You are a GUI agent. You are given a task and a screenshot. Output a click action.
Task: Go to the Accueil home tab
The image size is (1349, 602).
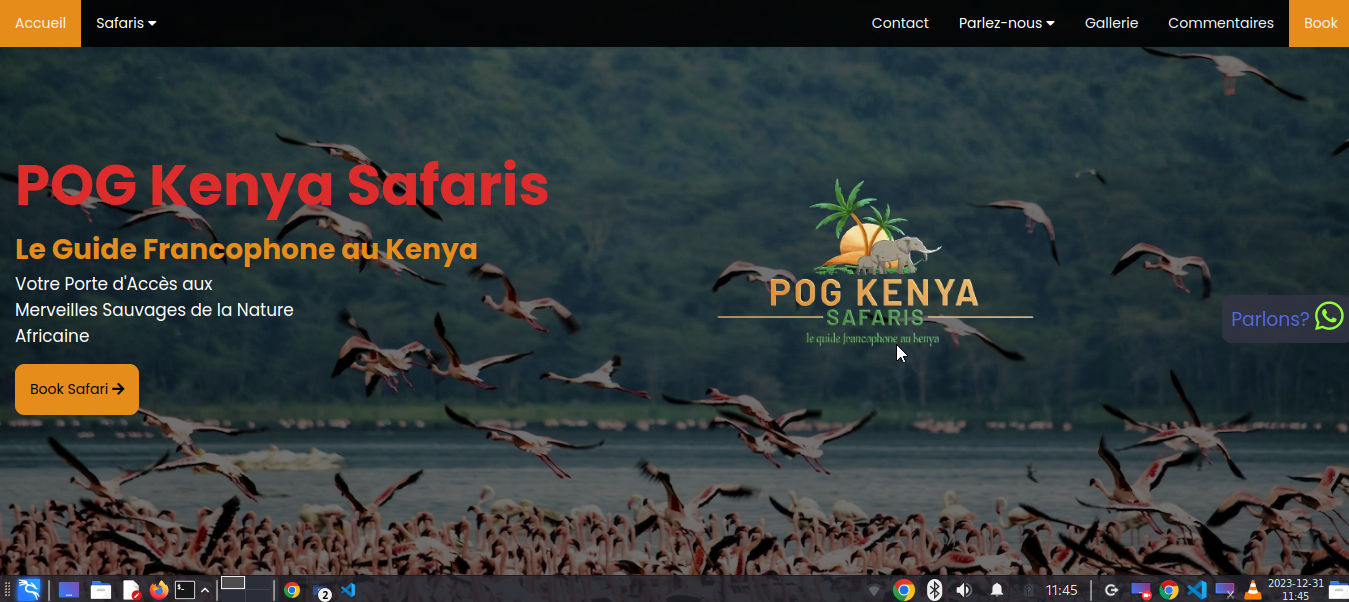(x=41, y=23)
